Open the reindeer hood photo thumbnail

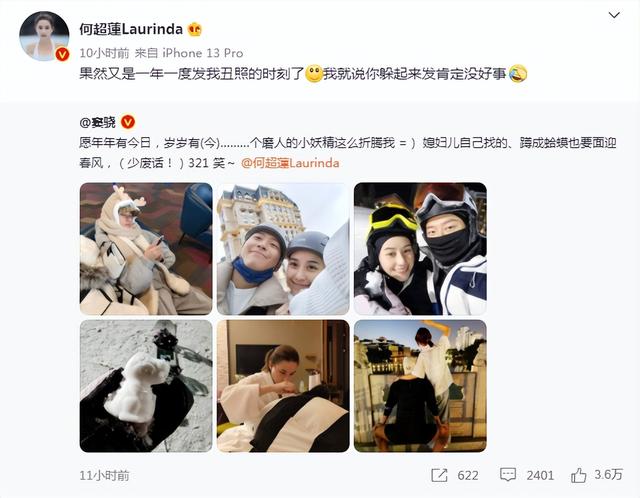(146, 249)
